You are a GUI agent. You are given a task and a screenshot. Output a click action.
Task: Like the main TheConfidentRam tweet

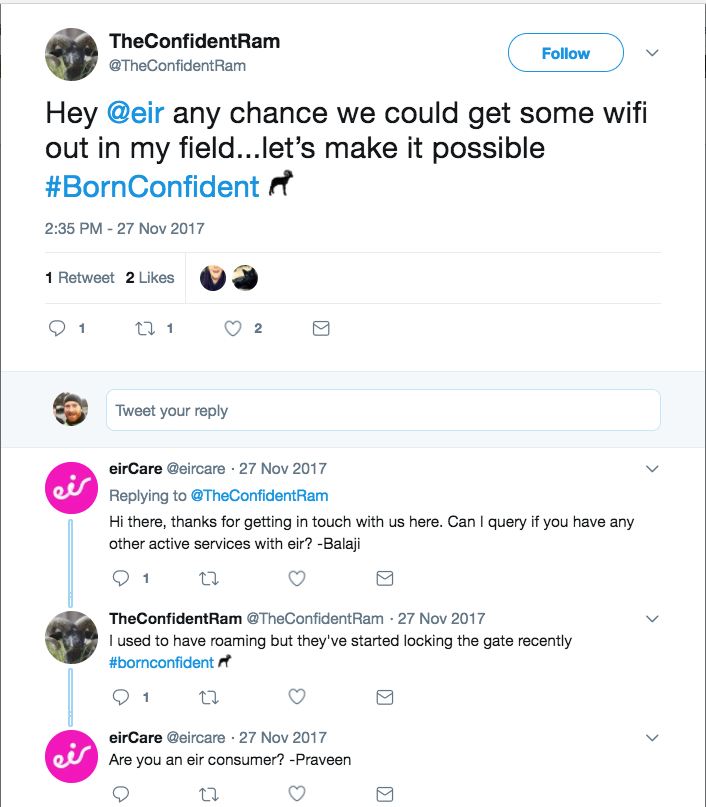(x=233, y=328)
